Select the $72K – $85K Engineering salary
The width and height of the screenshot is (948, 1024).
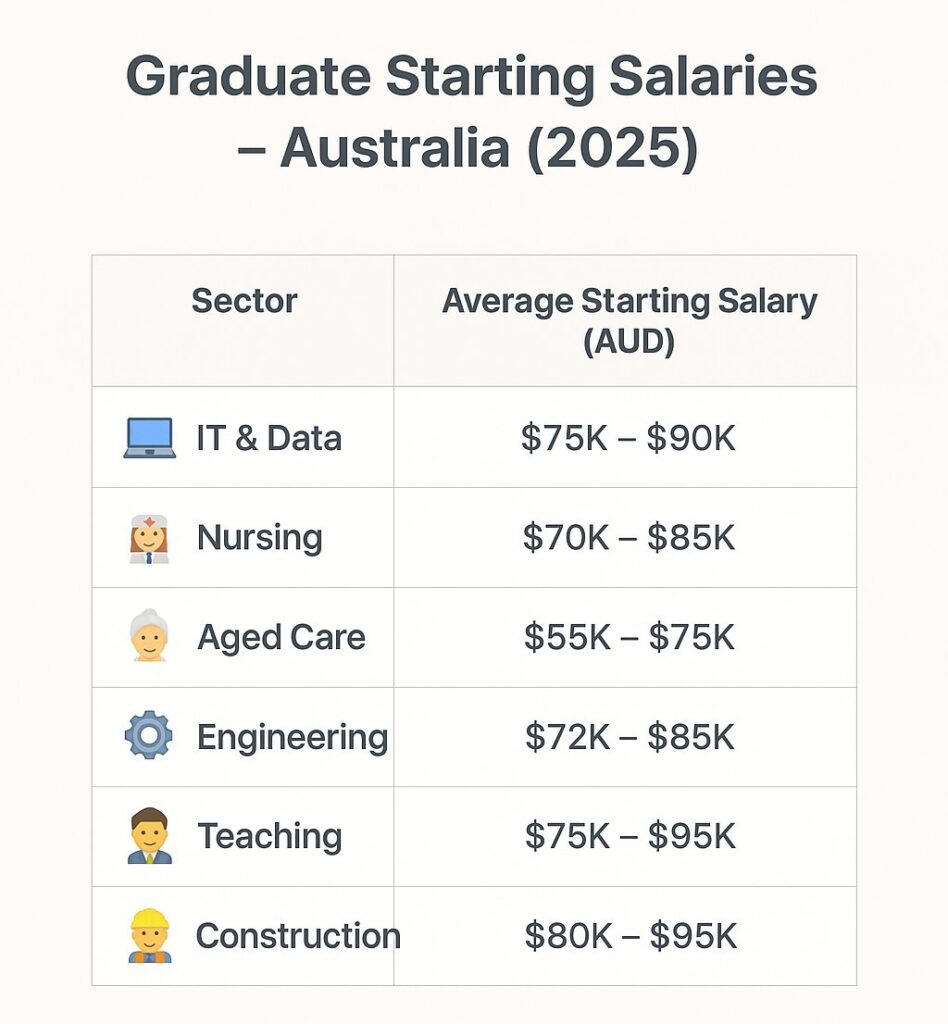pos(629,737)
